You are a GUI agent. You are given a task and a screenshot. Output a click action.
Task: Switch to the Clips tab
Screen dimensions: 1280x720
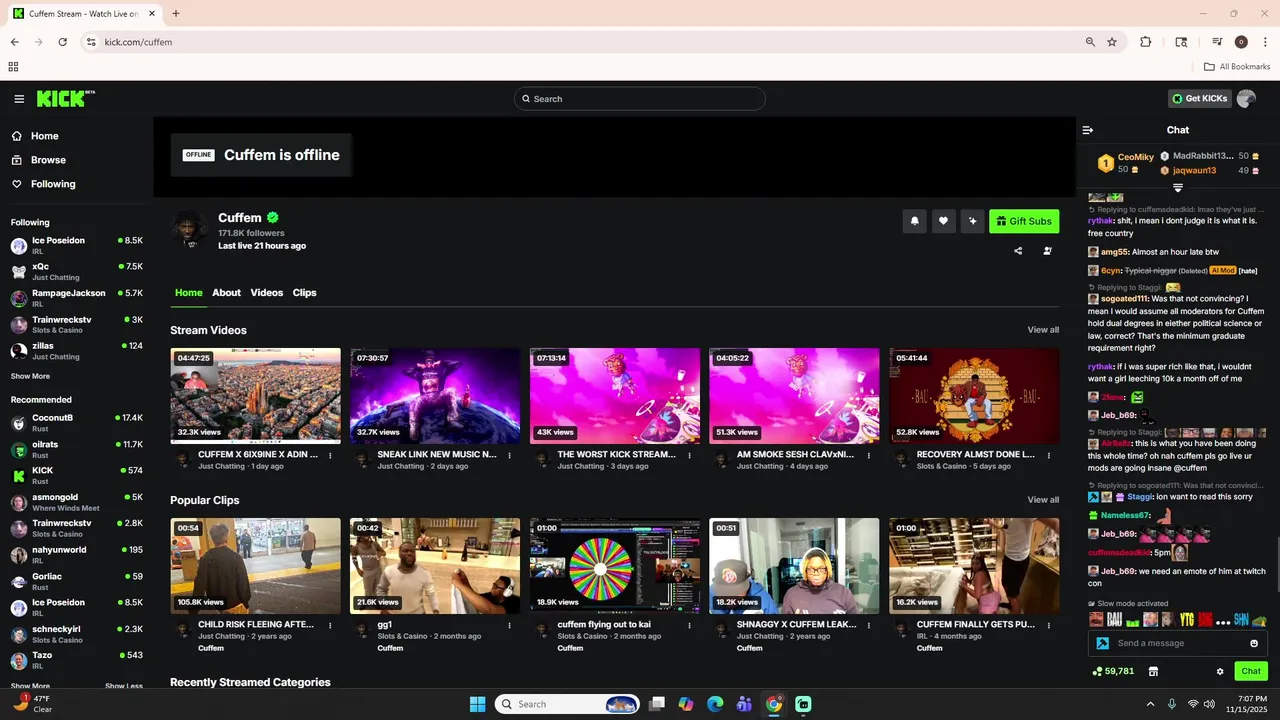[305, 293]
